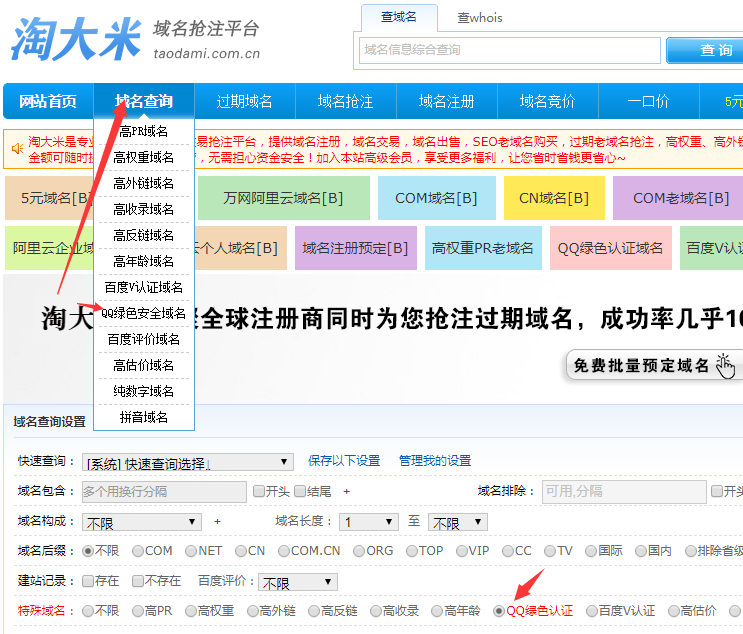
Task: Select the TOP suffix radio button
Action: (x=412, y=552)
